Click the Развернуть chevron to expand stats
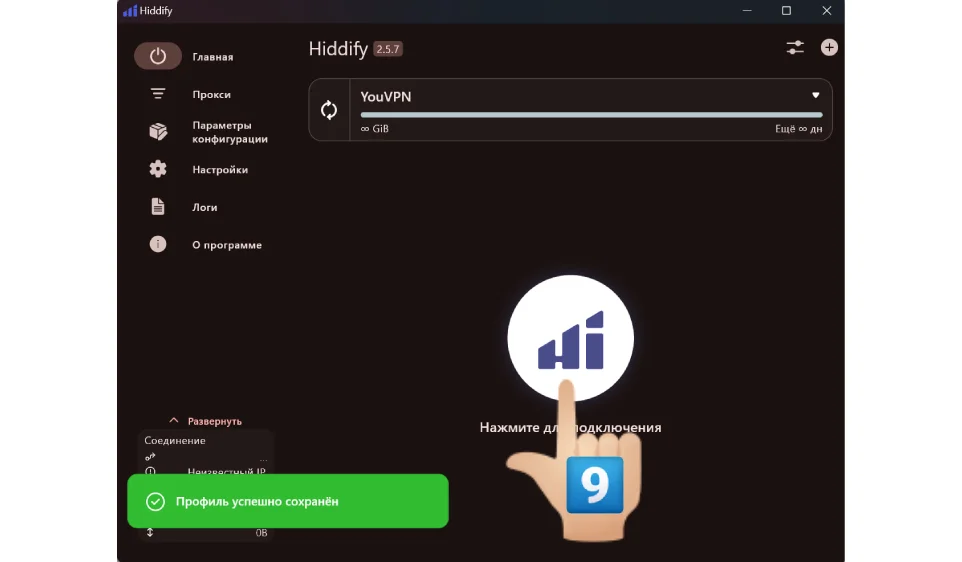Image resolution: width=962 pixels, height=562 pixels. [x=174, y=421]
